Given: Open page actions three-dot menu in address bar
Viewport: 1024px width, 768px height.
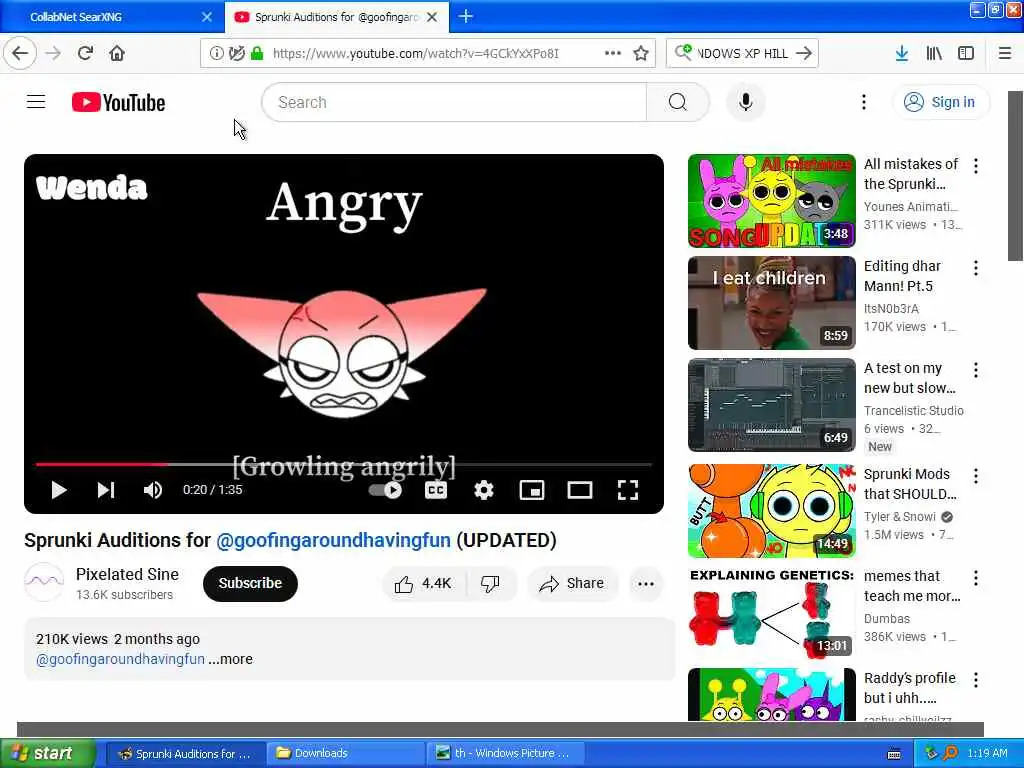Looking at the screenshot, I should 613,54.
